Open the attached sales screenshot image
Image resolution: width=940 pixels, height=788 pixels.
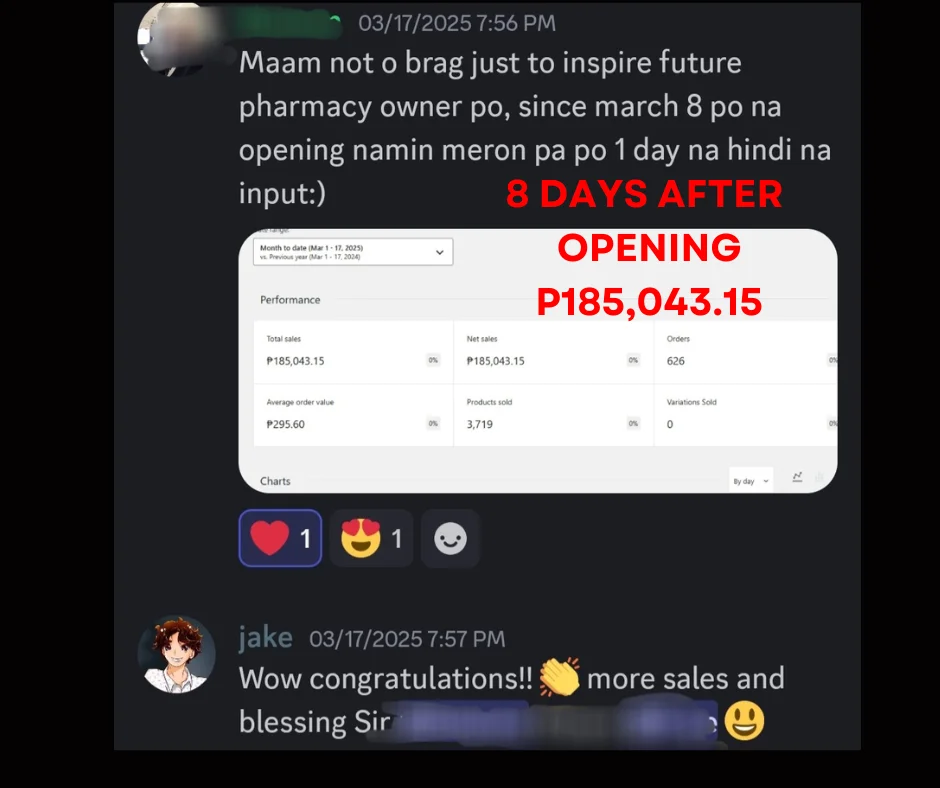[x=538, y=361]
